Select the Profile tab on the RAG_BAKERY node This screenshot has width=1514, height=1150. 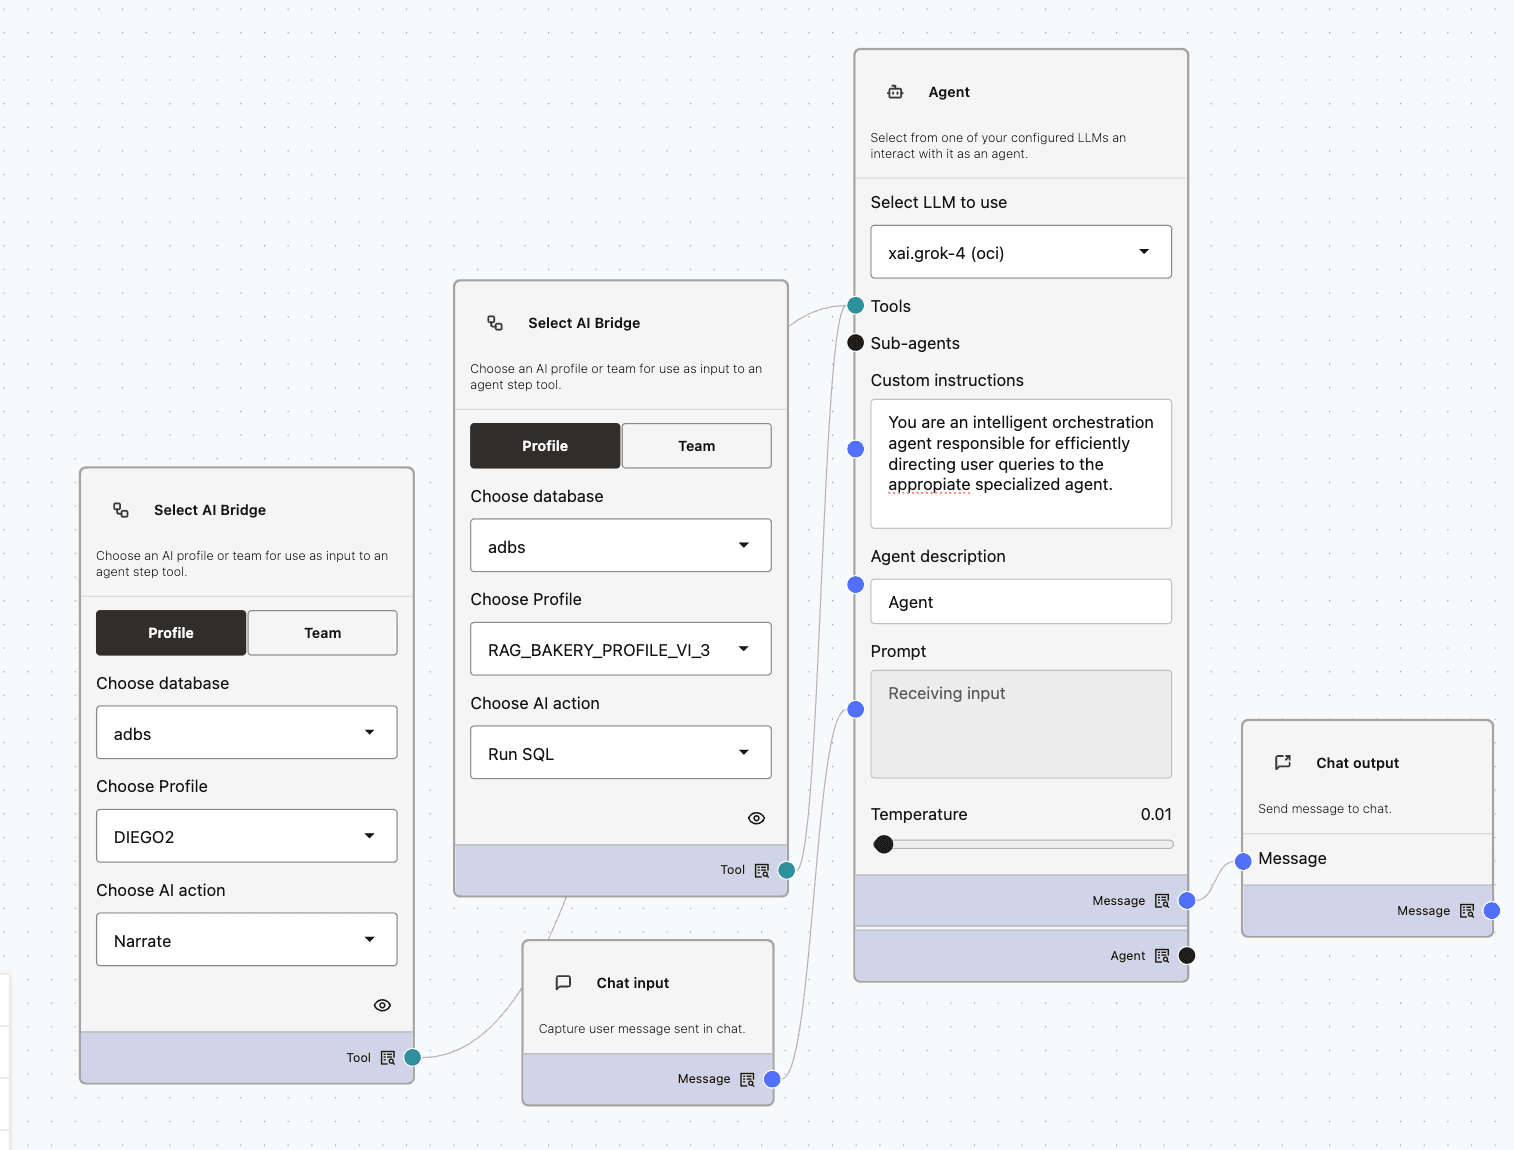(x=545, y=445)
